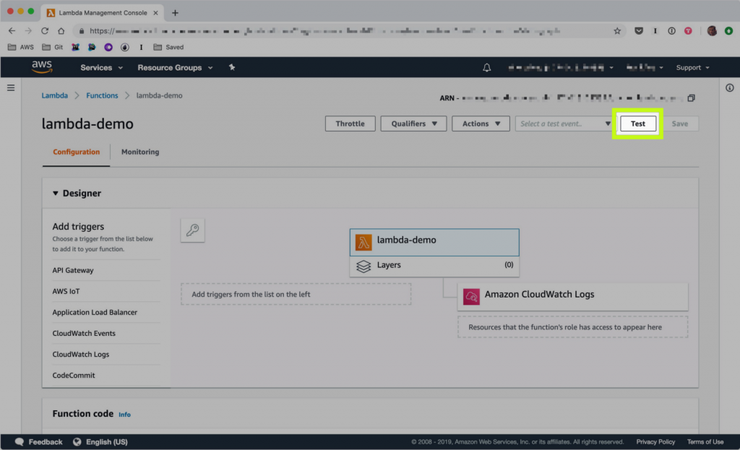Click the Throttle button

tap(350, 124)
